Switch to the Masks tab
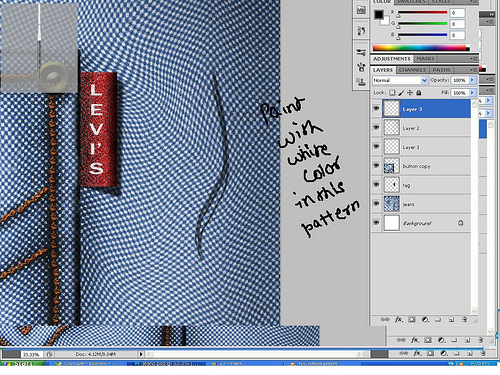 pos(425,59)
